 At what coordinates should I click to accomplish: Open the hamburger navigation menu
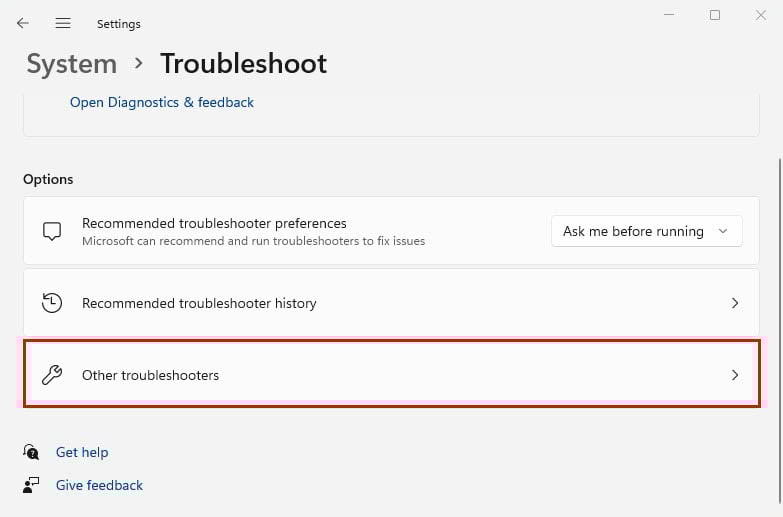click(63, 23)
